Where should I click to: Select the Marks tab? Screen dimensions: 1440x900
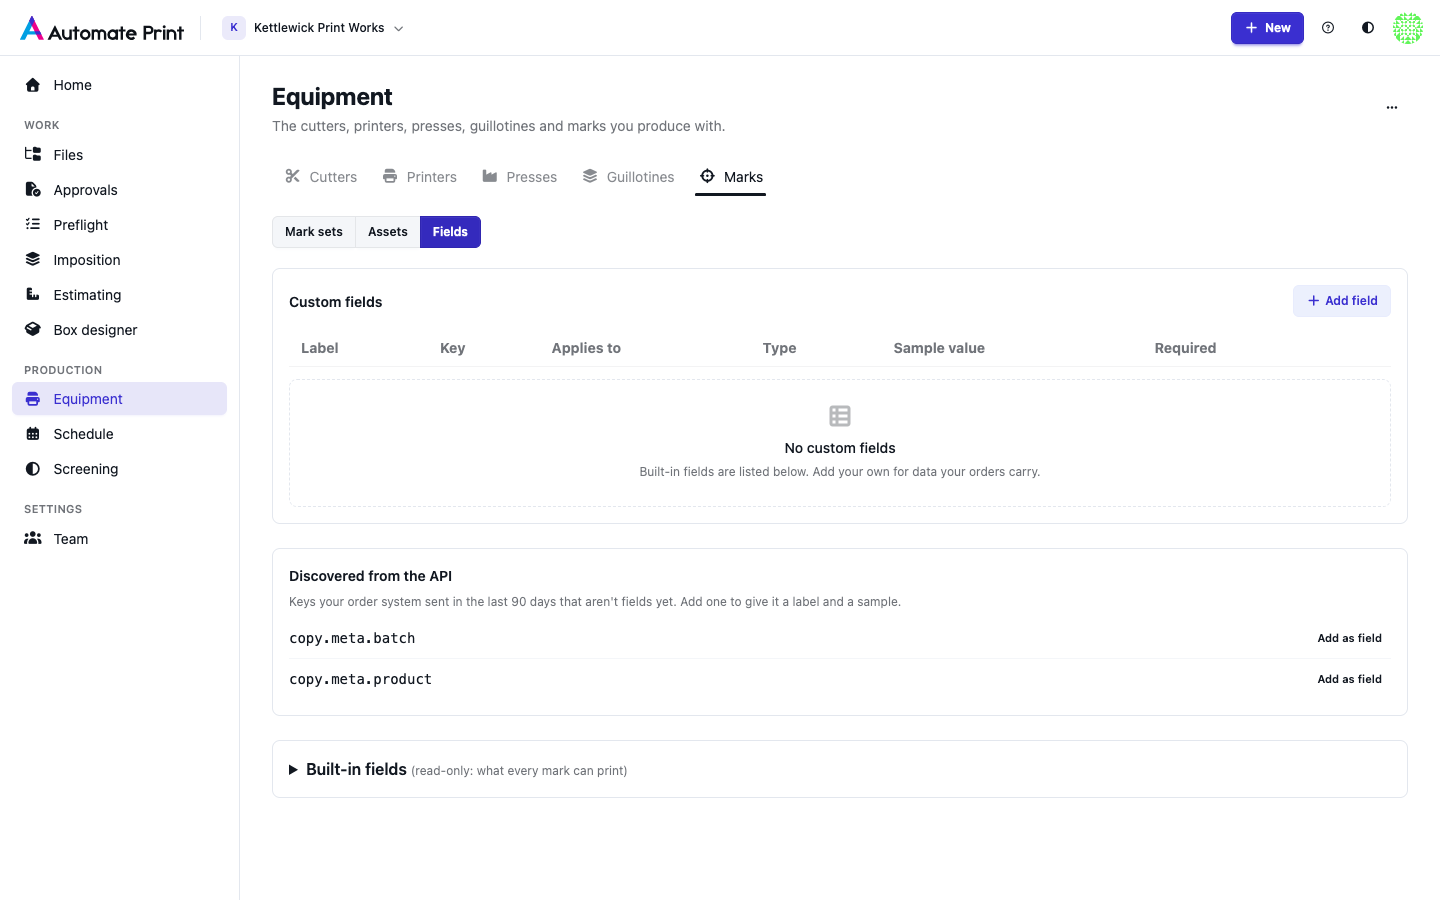pyautogui.click(x=731, y=177)
